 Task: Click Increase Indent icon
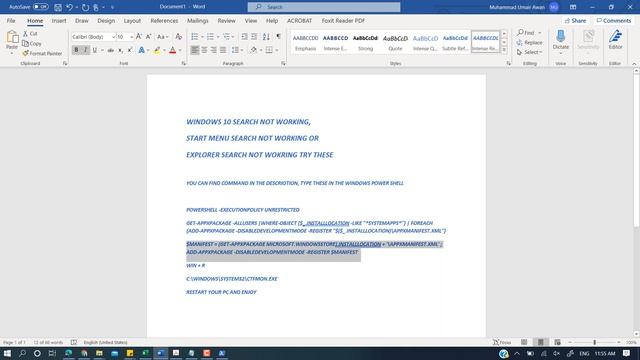pyautogui.click(x=254, y=37)
